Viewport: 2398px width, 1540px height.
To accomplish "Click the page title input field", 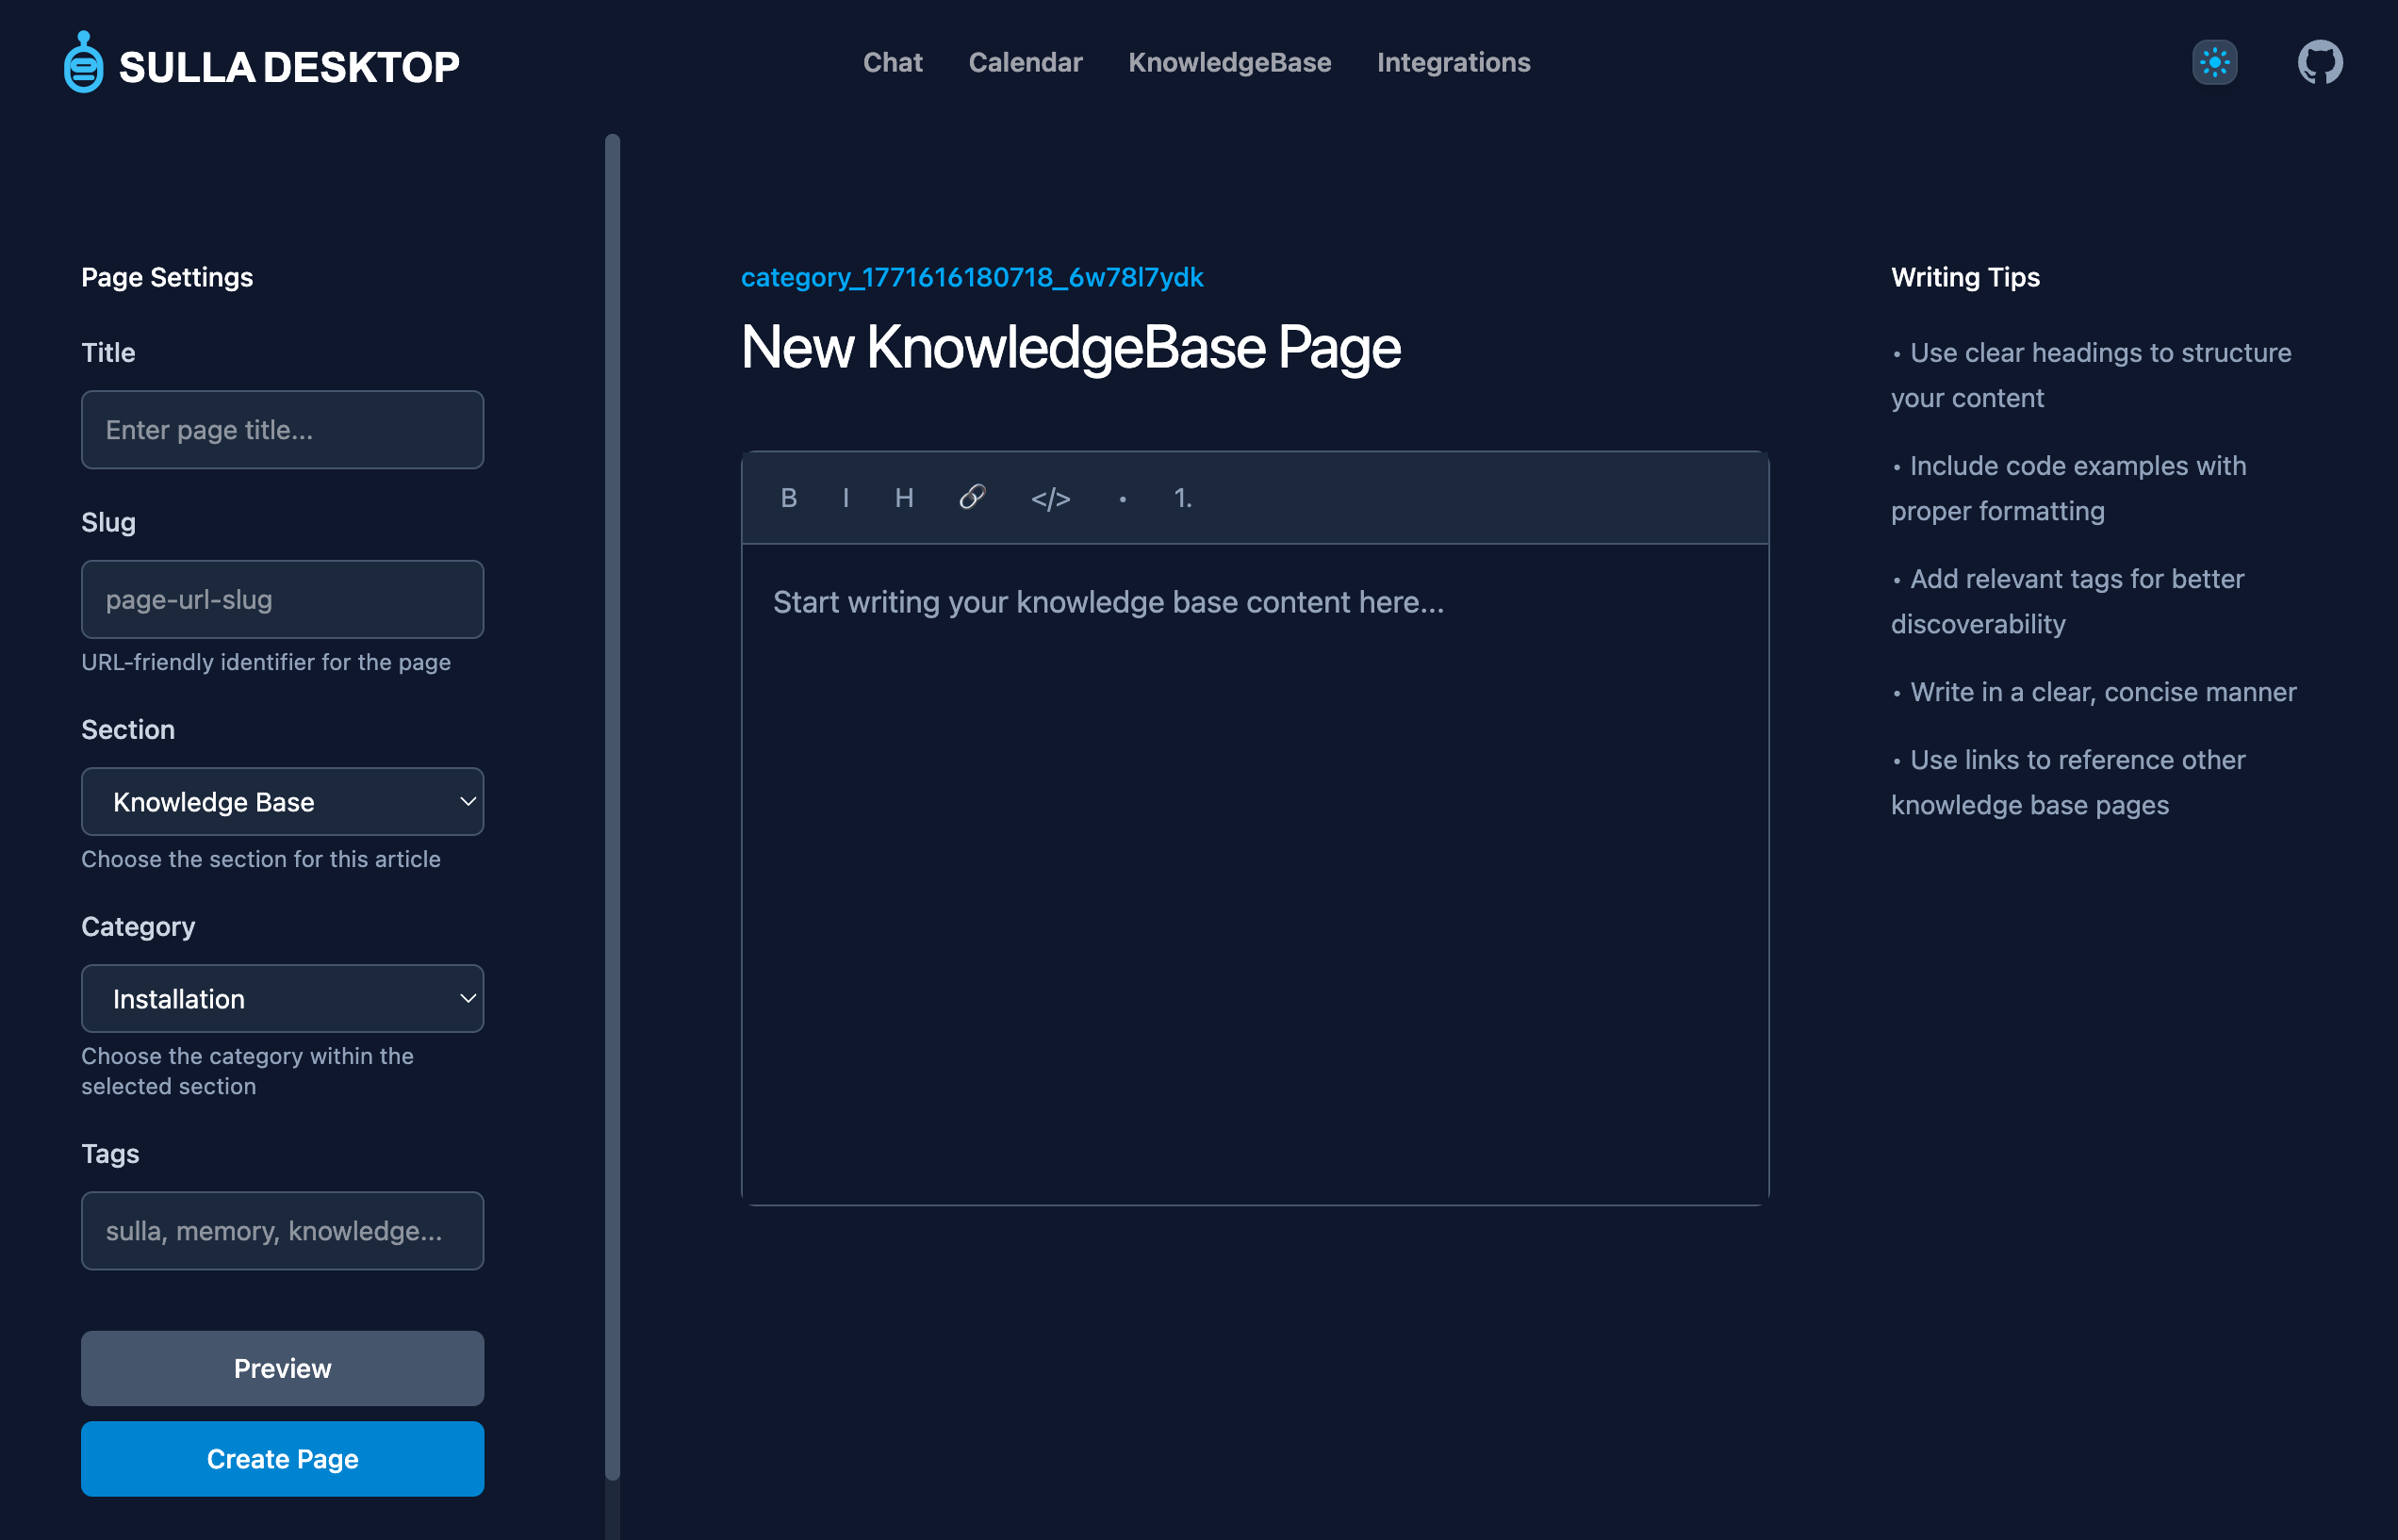I will click(282, 429).
